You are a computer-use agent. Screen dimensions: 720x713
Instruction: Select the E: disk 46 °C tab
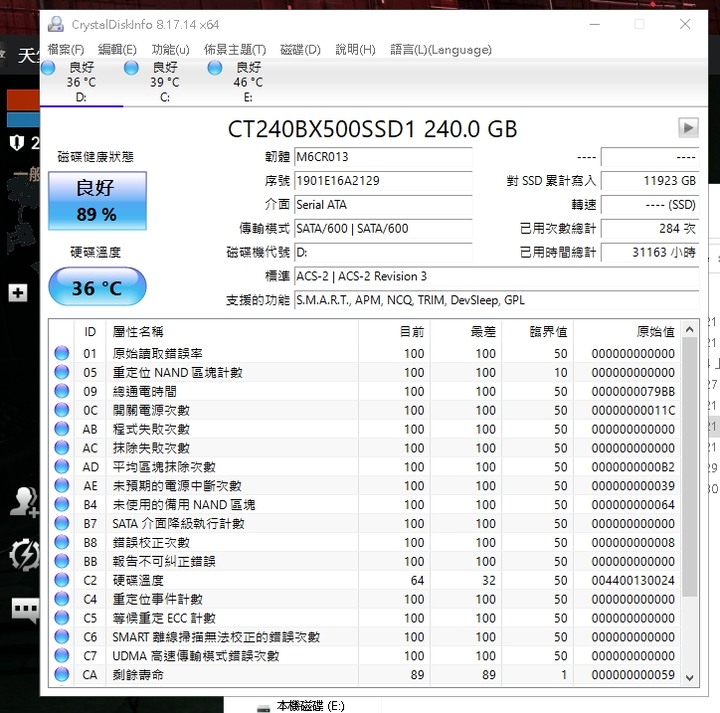(248, 82)
